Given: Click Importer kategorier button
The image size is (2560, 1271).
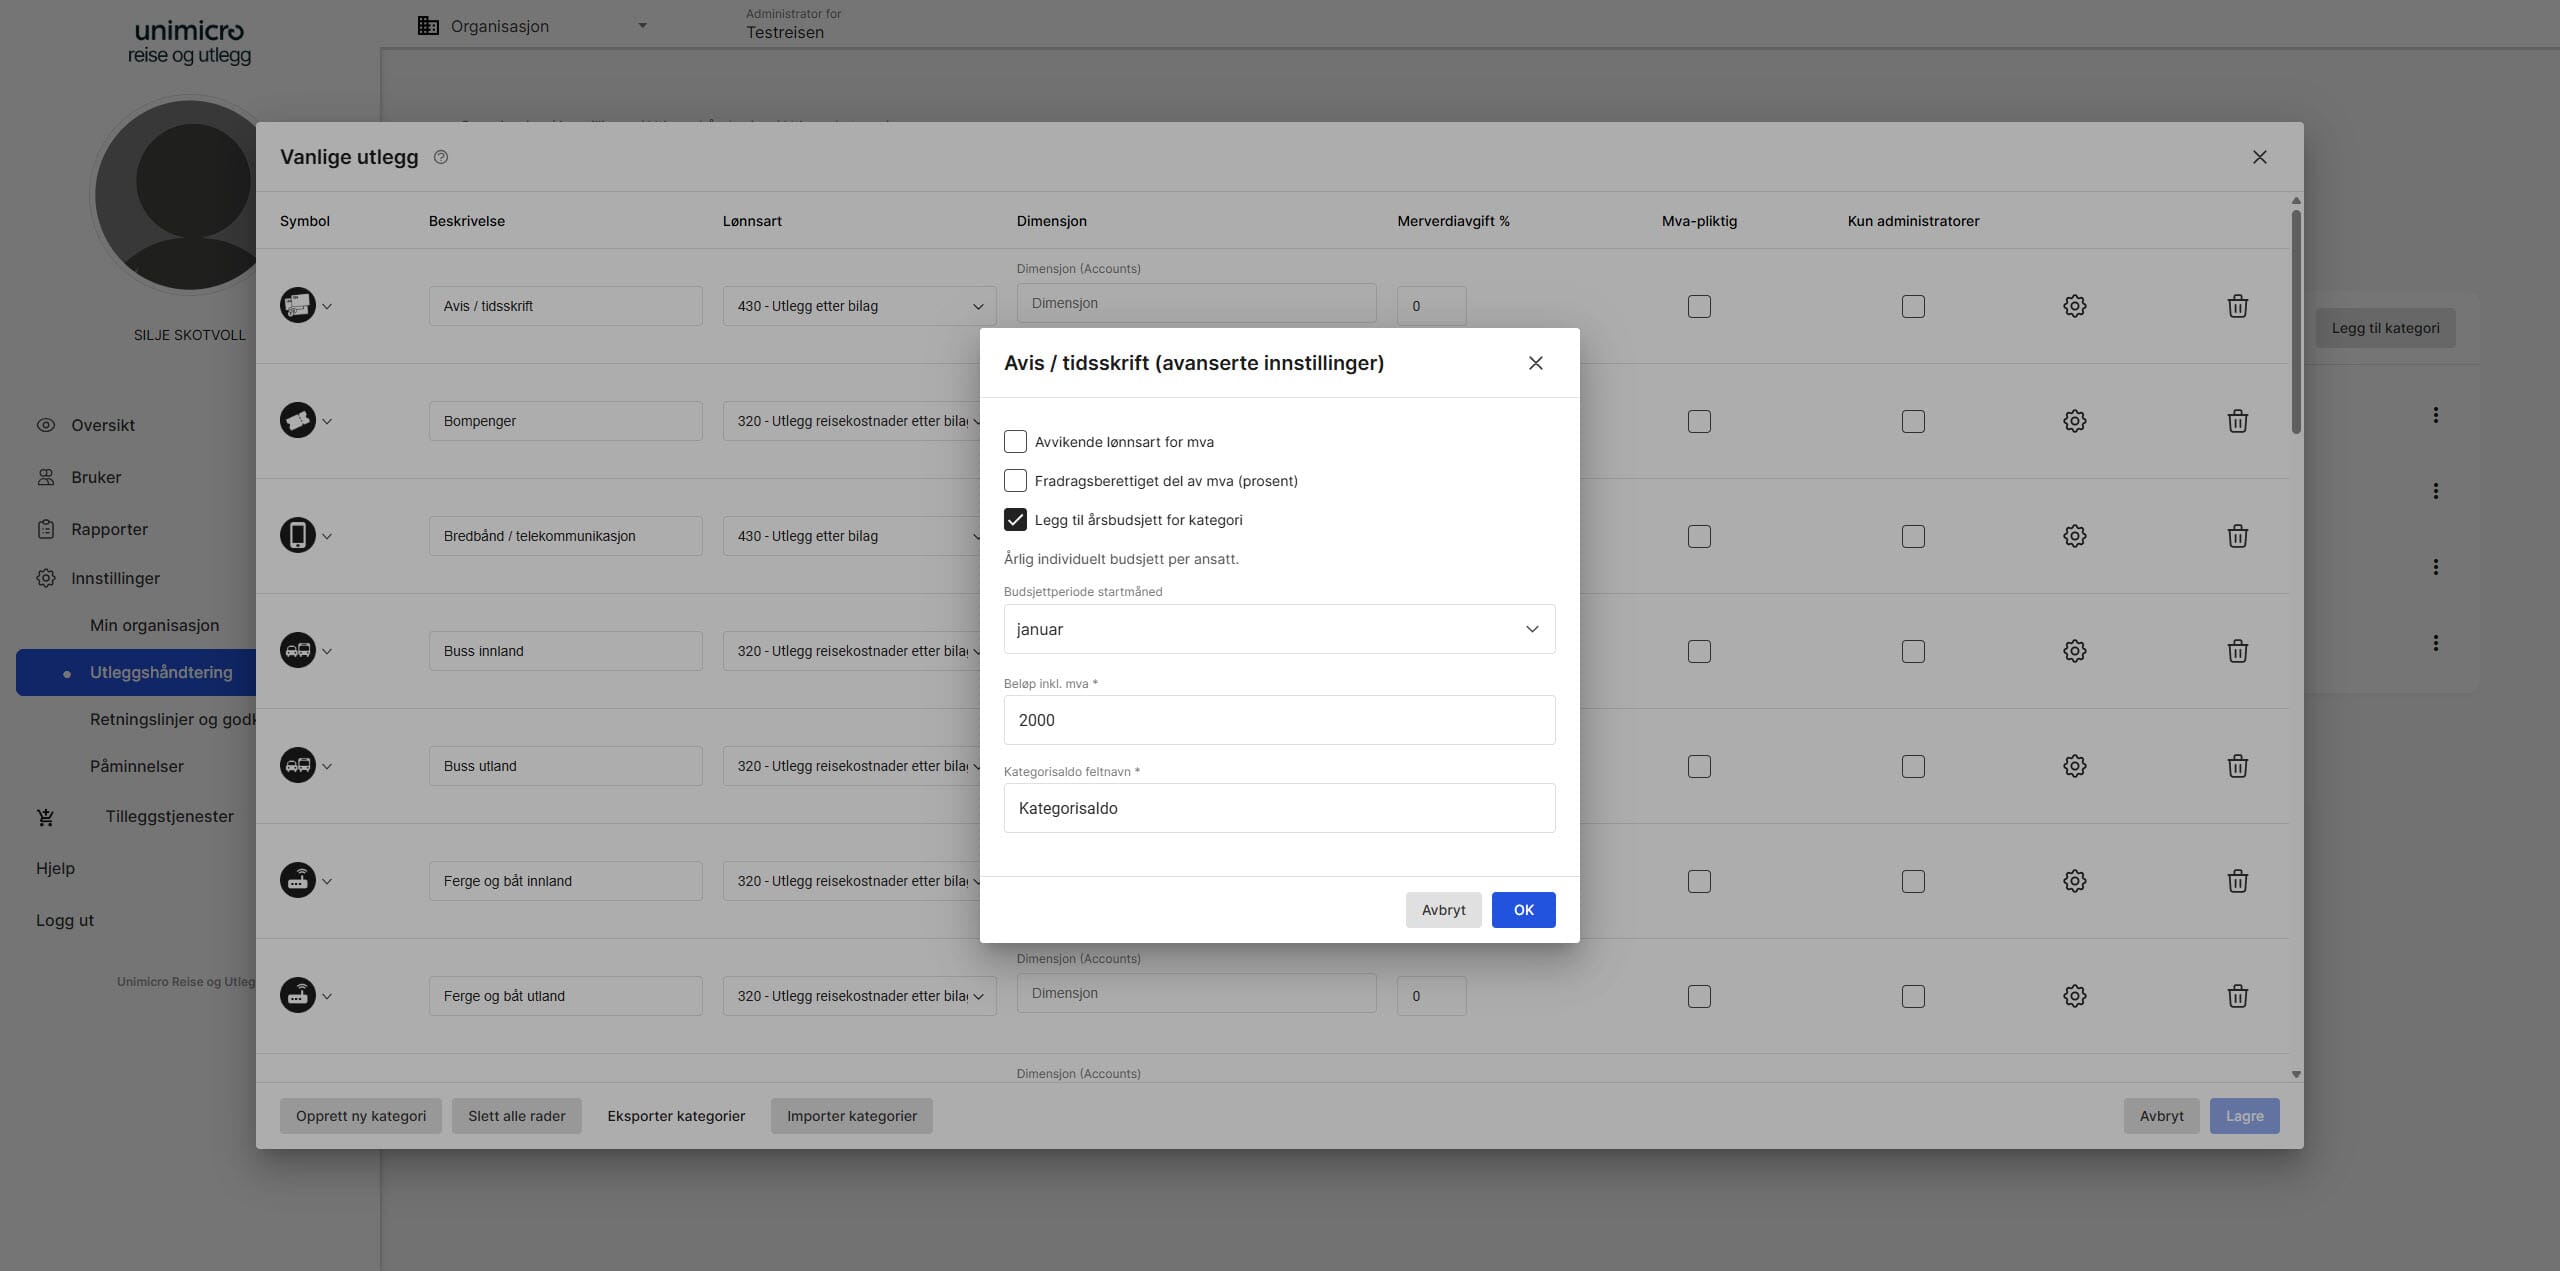Looking at the screenshot, I should coord(851,1116).
